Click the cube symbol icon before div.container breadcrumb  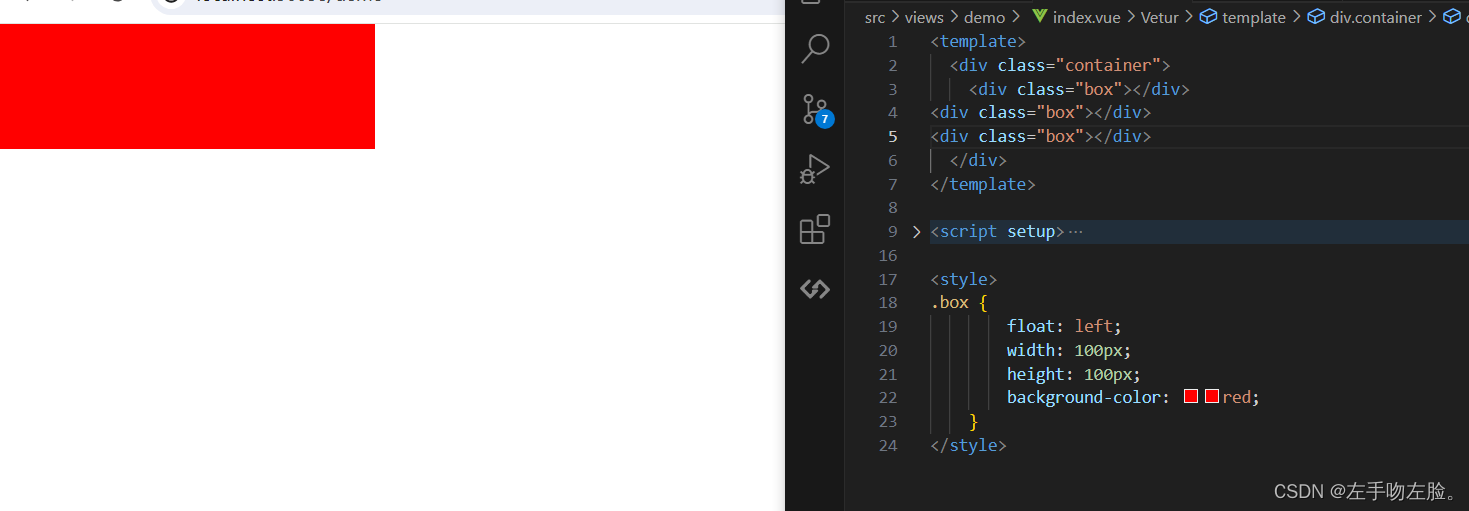point(1316,17)
